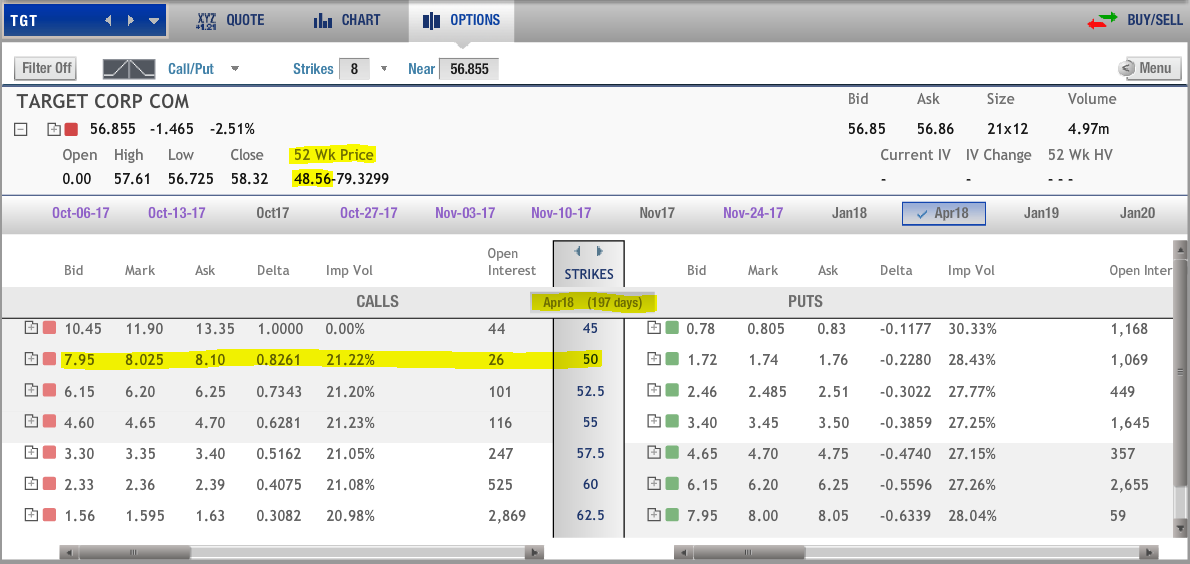The image size is (1190, 564).
Task: Select the Jan18 expiration
Action: pos(849,213)
